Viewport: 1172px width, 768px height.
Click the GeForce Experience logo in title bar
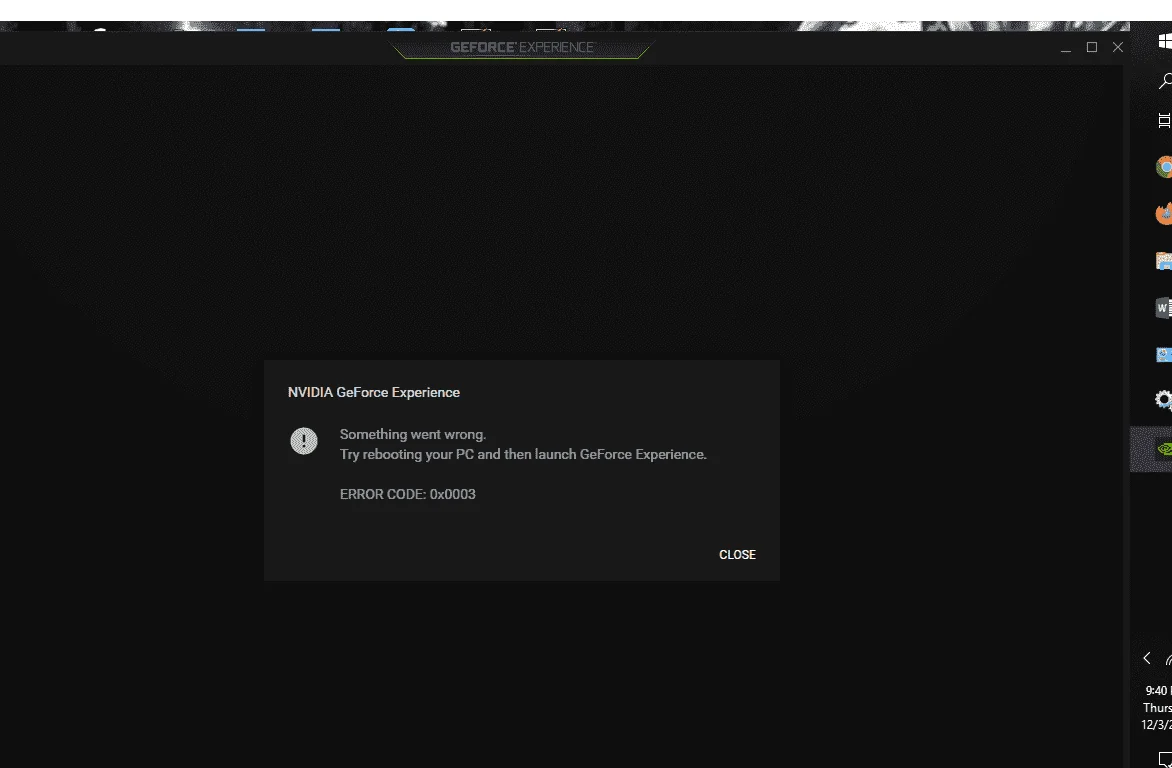coord(522,47)
